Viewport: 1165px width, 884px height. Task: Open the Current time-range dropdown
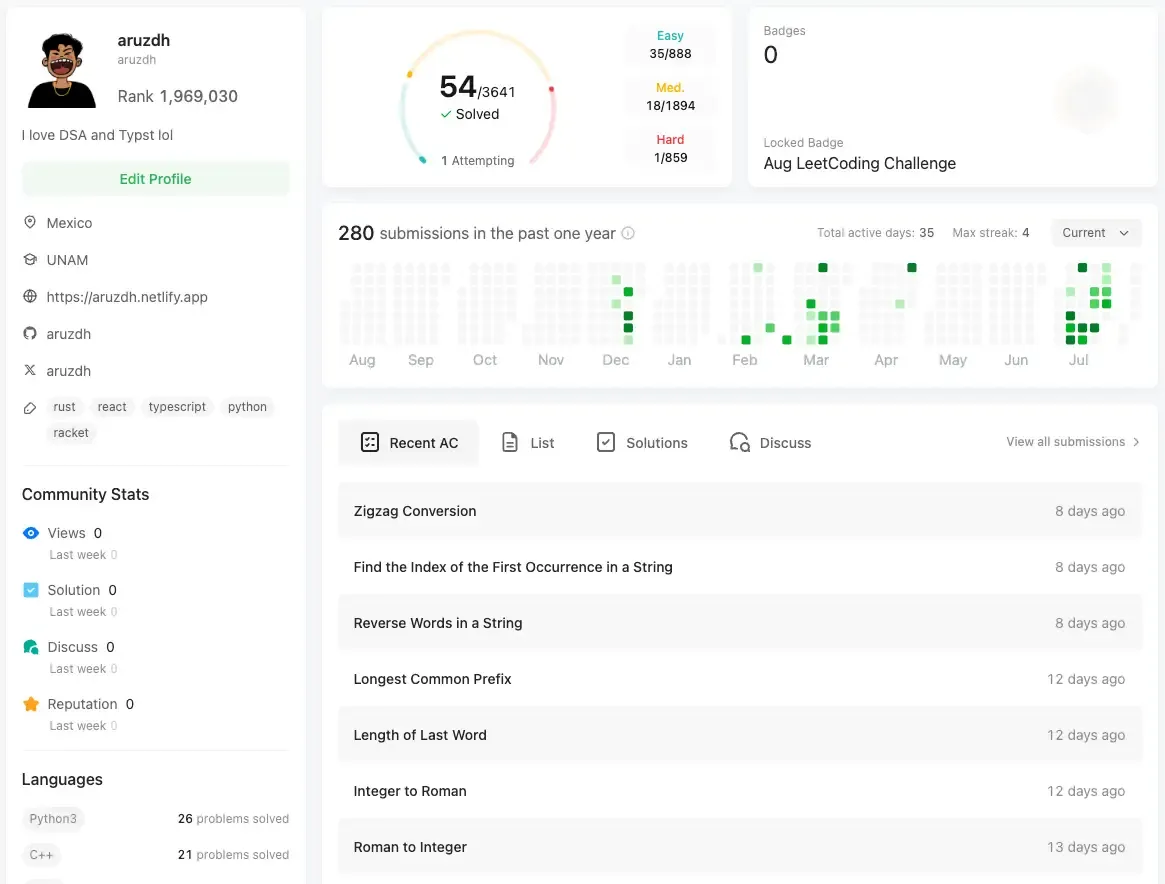click(x=1095, y=232)
